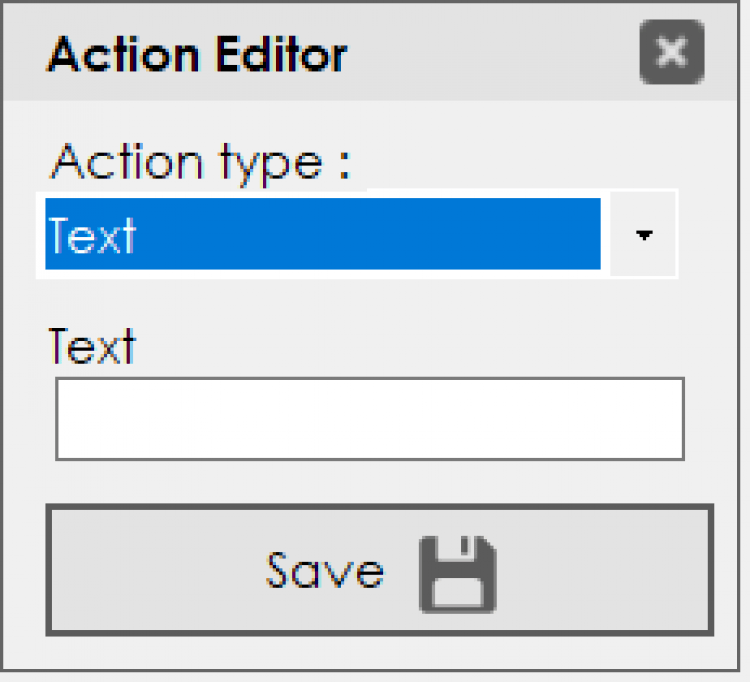Click the Save button
The image size is (750, 682).
(379, 570)
